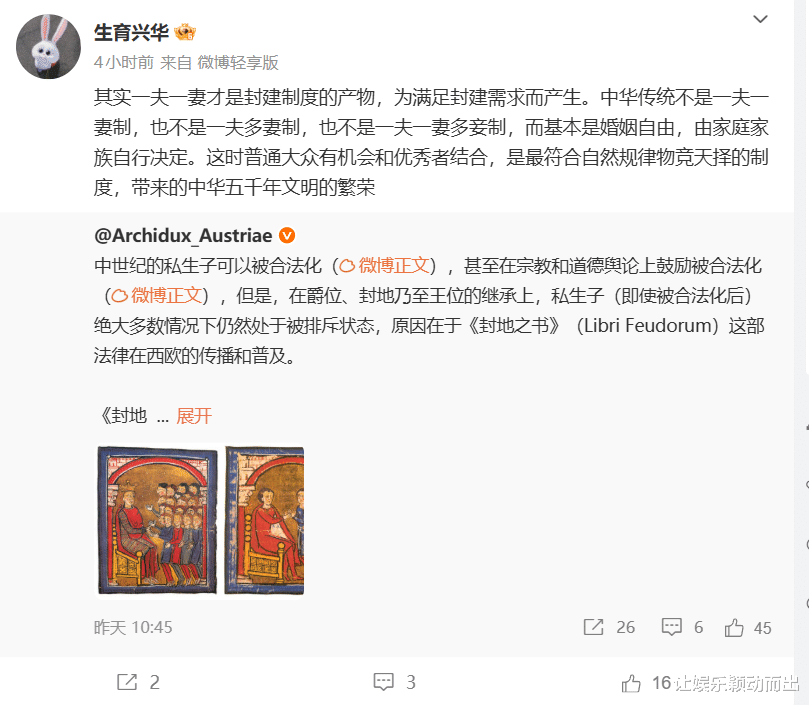Image resolution: width=809 pixels, height=705 pixels.
Task: Repost this post via bottom share icon
Action: click(x=127, y=682)
